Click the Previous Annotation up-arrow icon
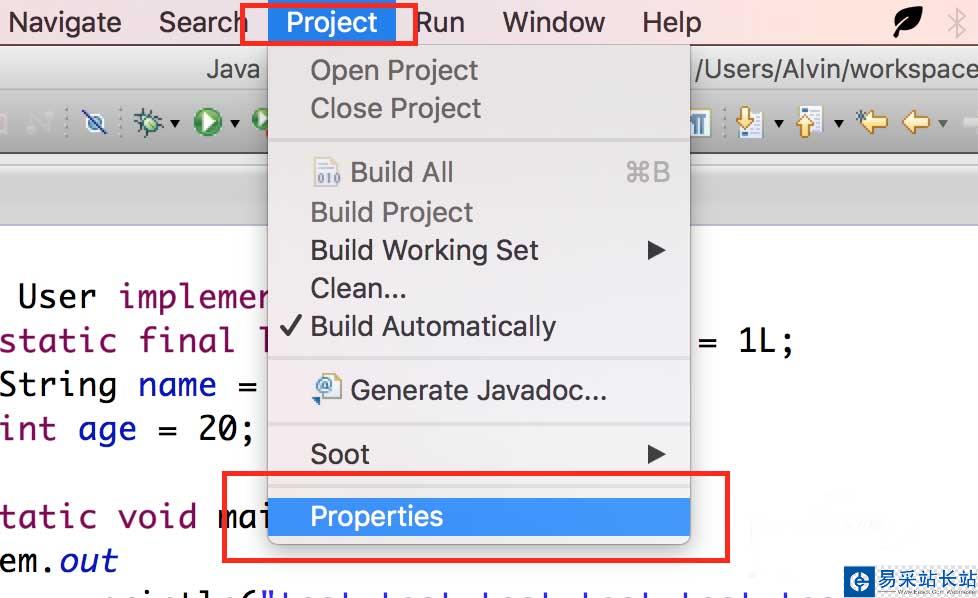The image size is (978, 598). click(808, 123)
